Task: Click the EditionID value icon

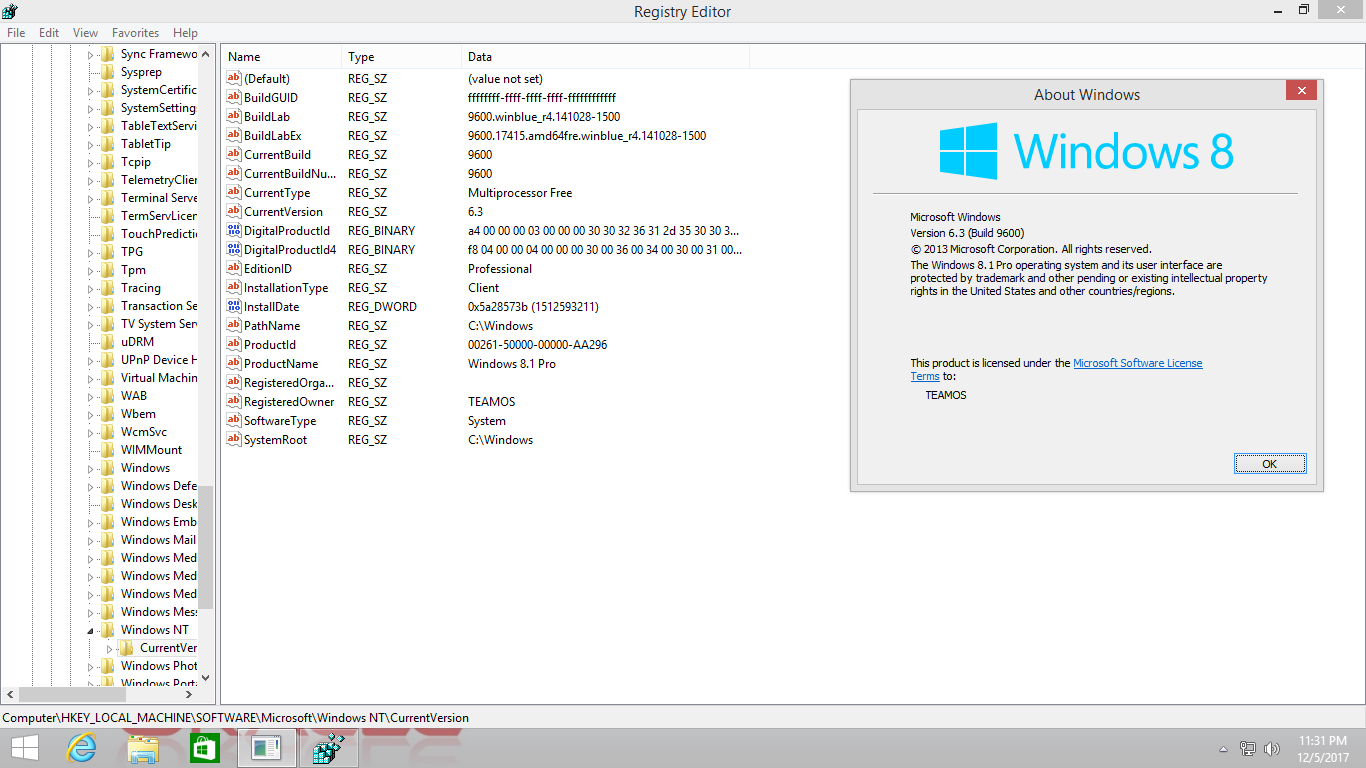Action: [234, 269]
